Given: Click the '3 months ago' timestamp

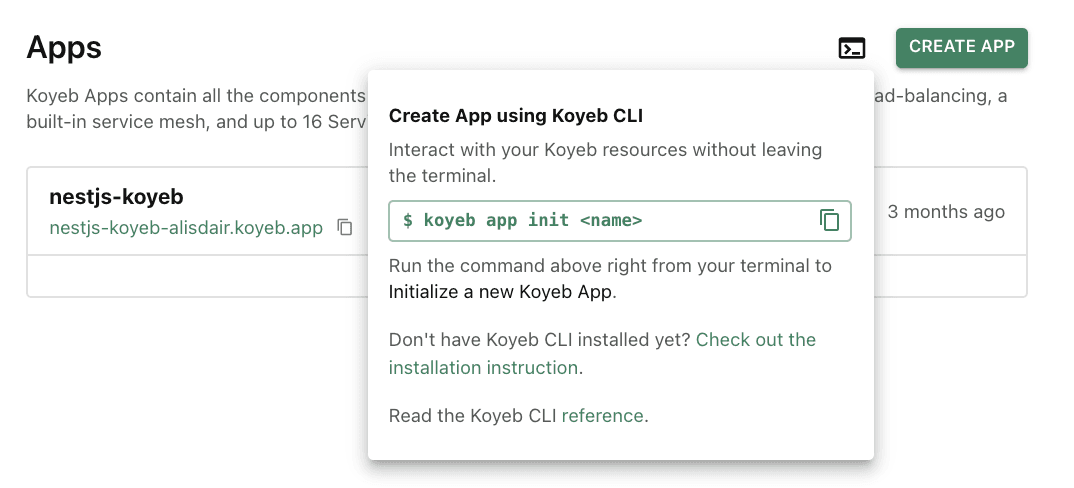Looking at the screenshot, I should 946,212.
